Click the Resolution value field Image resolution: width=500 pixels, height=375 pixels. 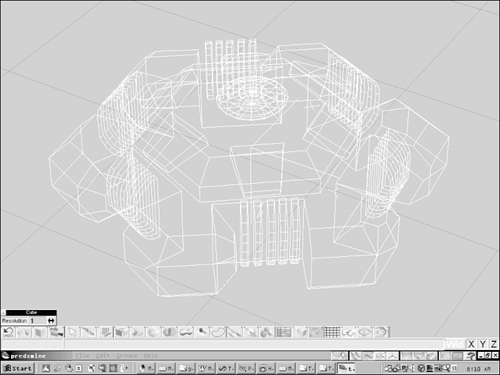(x=38, y=321)
